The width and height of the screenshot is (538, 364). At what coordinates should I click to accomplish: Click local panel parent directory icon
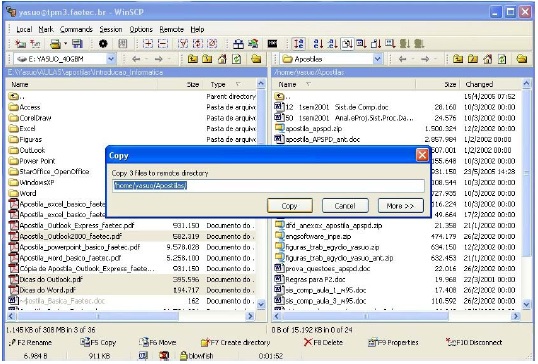[x=192, y=59]
